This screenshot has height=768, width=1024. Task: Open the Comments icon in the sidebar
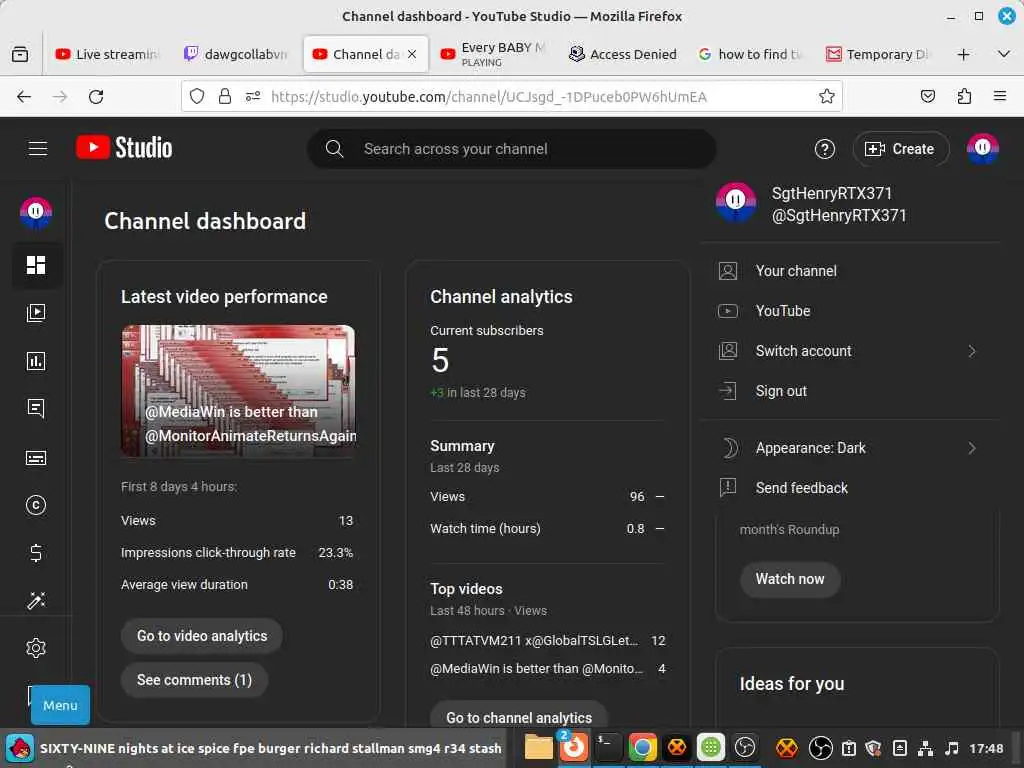tap(36, 409)
